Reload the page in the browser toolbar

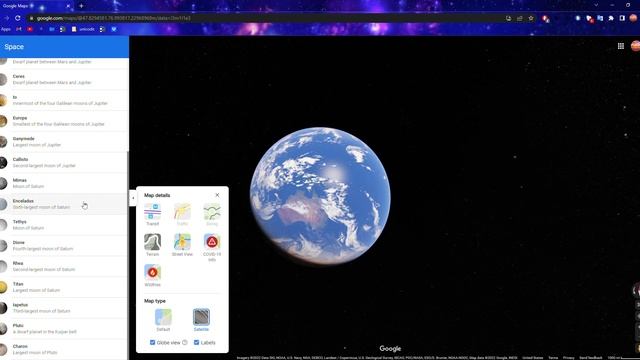click(x=18, y=18)
